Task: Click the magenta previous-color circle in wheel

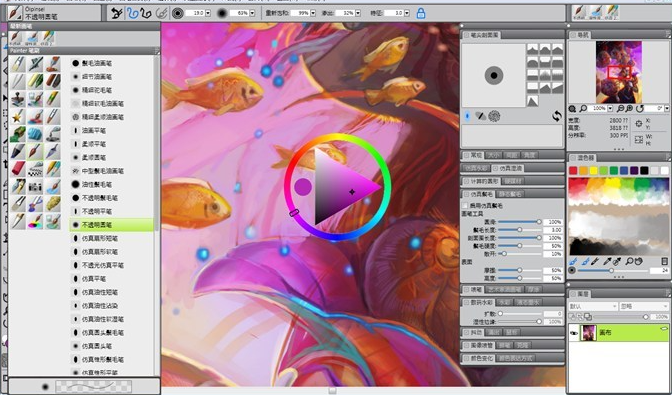Action: [303, 187]
